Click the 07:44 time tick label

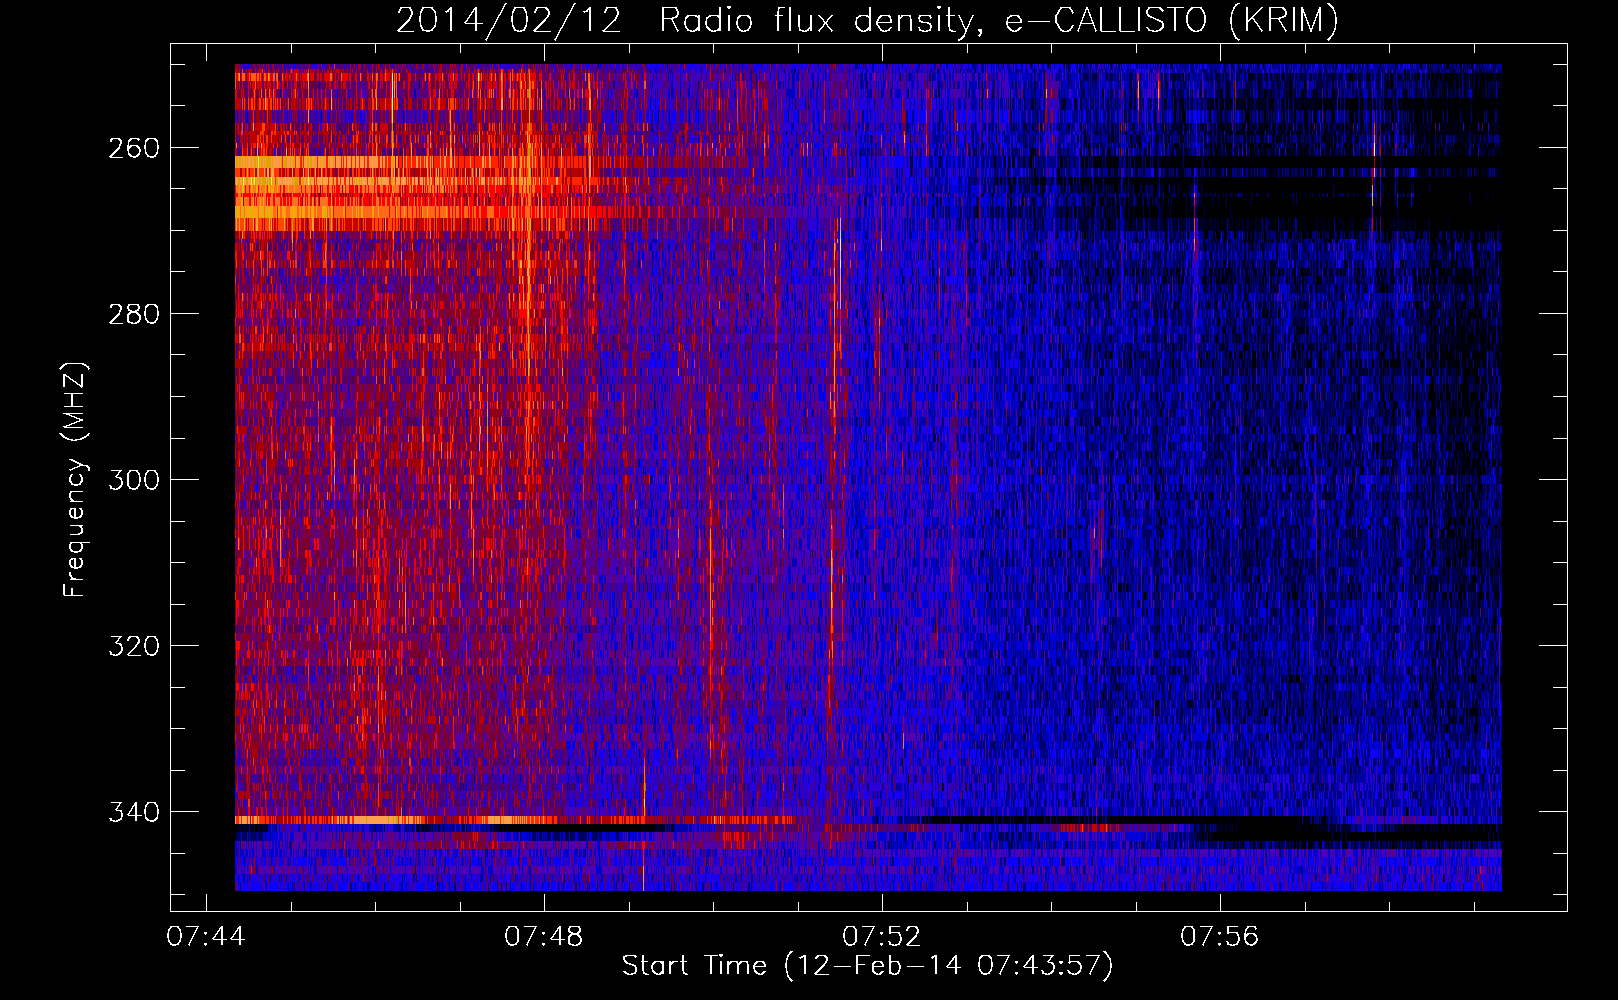click(206, 937)
